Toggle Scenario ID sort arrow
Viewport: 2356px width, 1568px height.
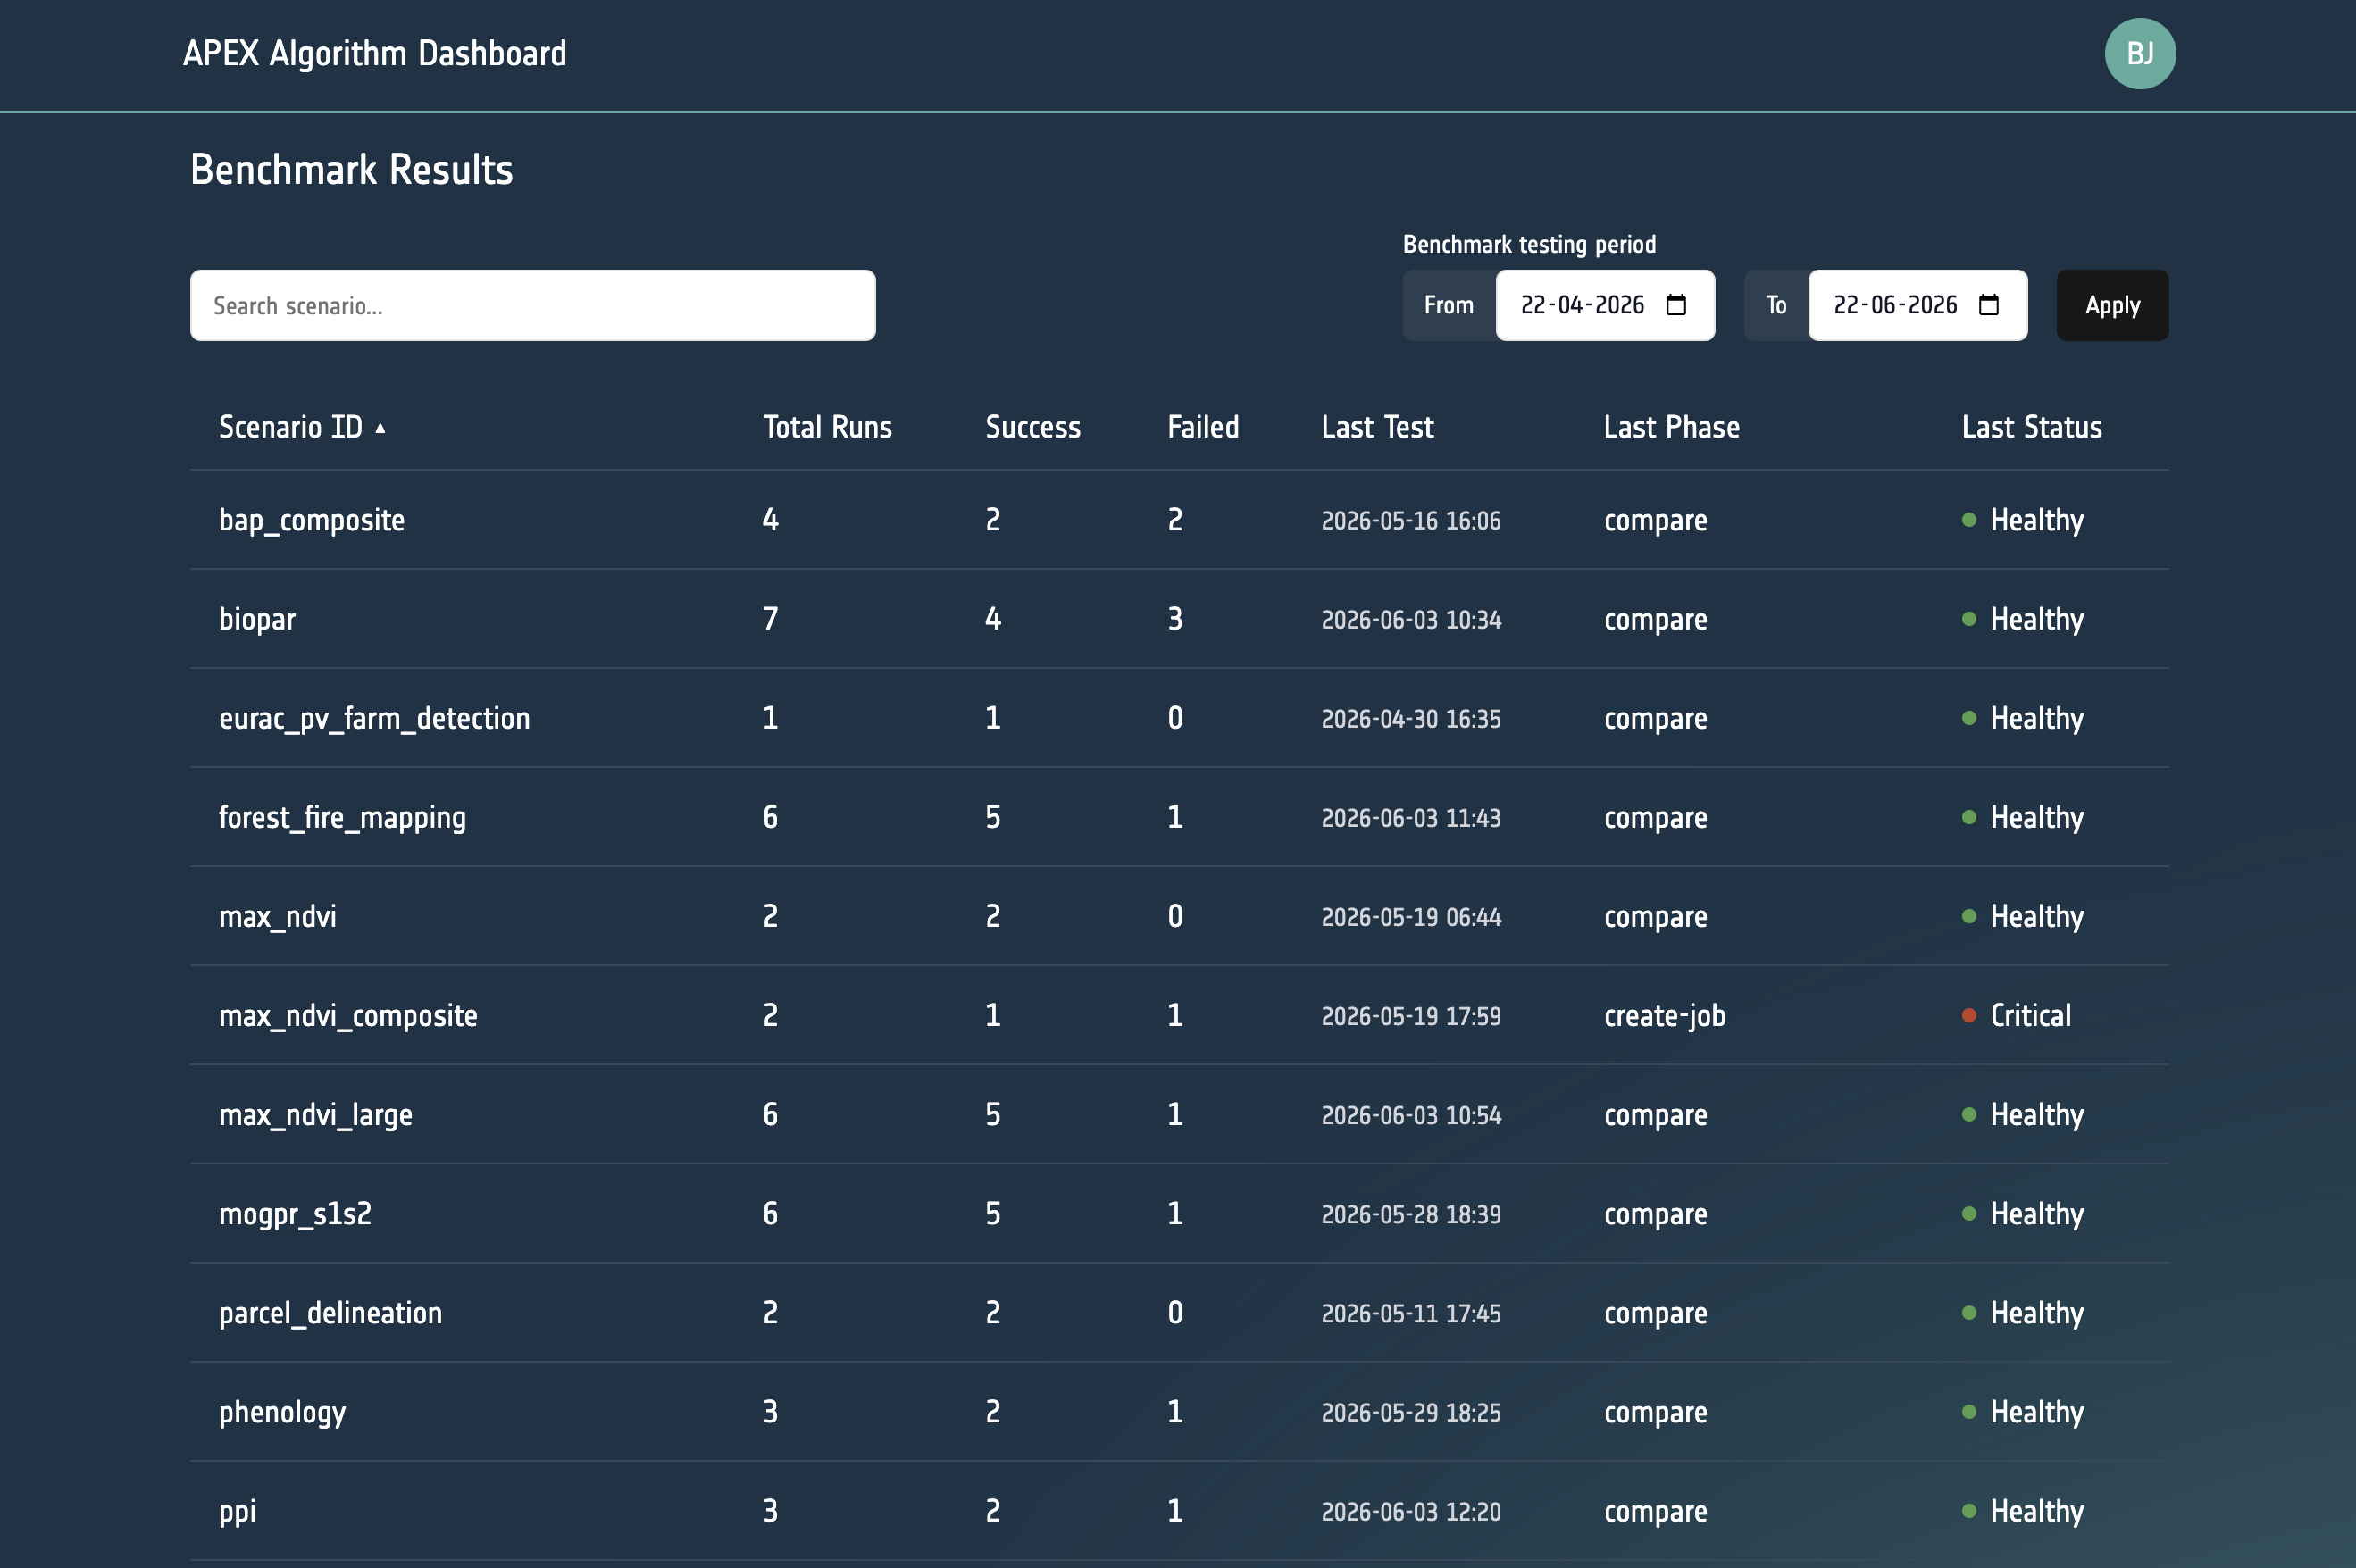point(380,428)
